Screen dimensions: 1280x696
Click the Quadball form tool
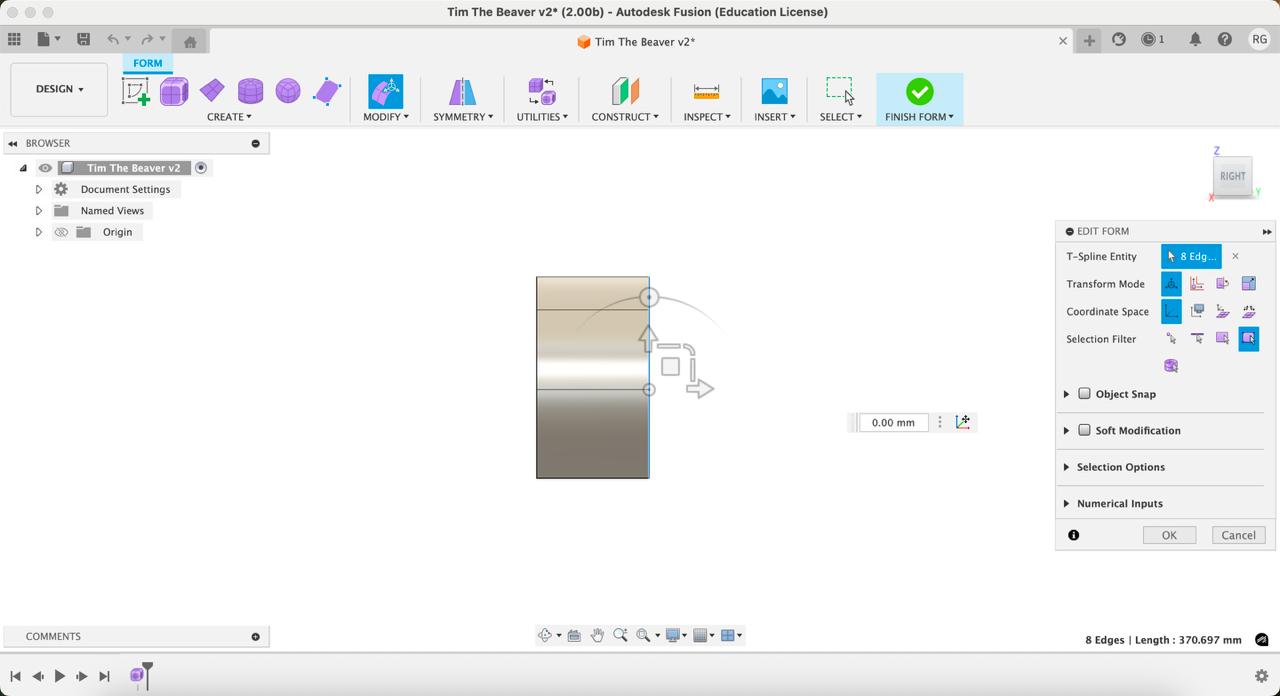point(288,92)
